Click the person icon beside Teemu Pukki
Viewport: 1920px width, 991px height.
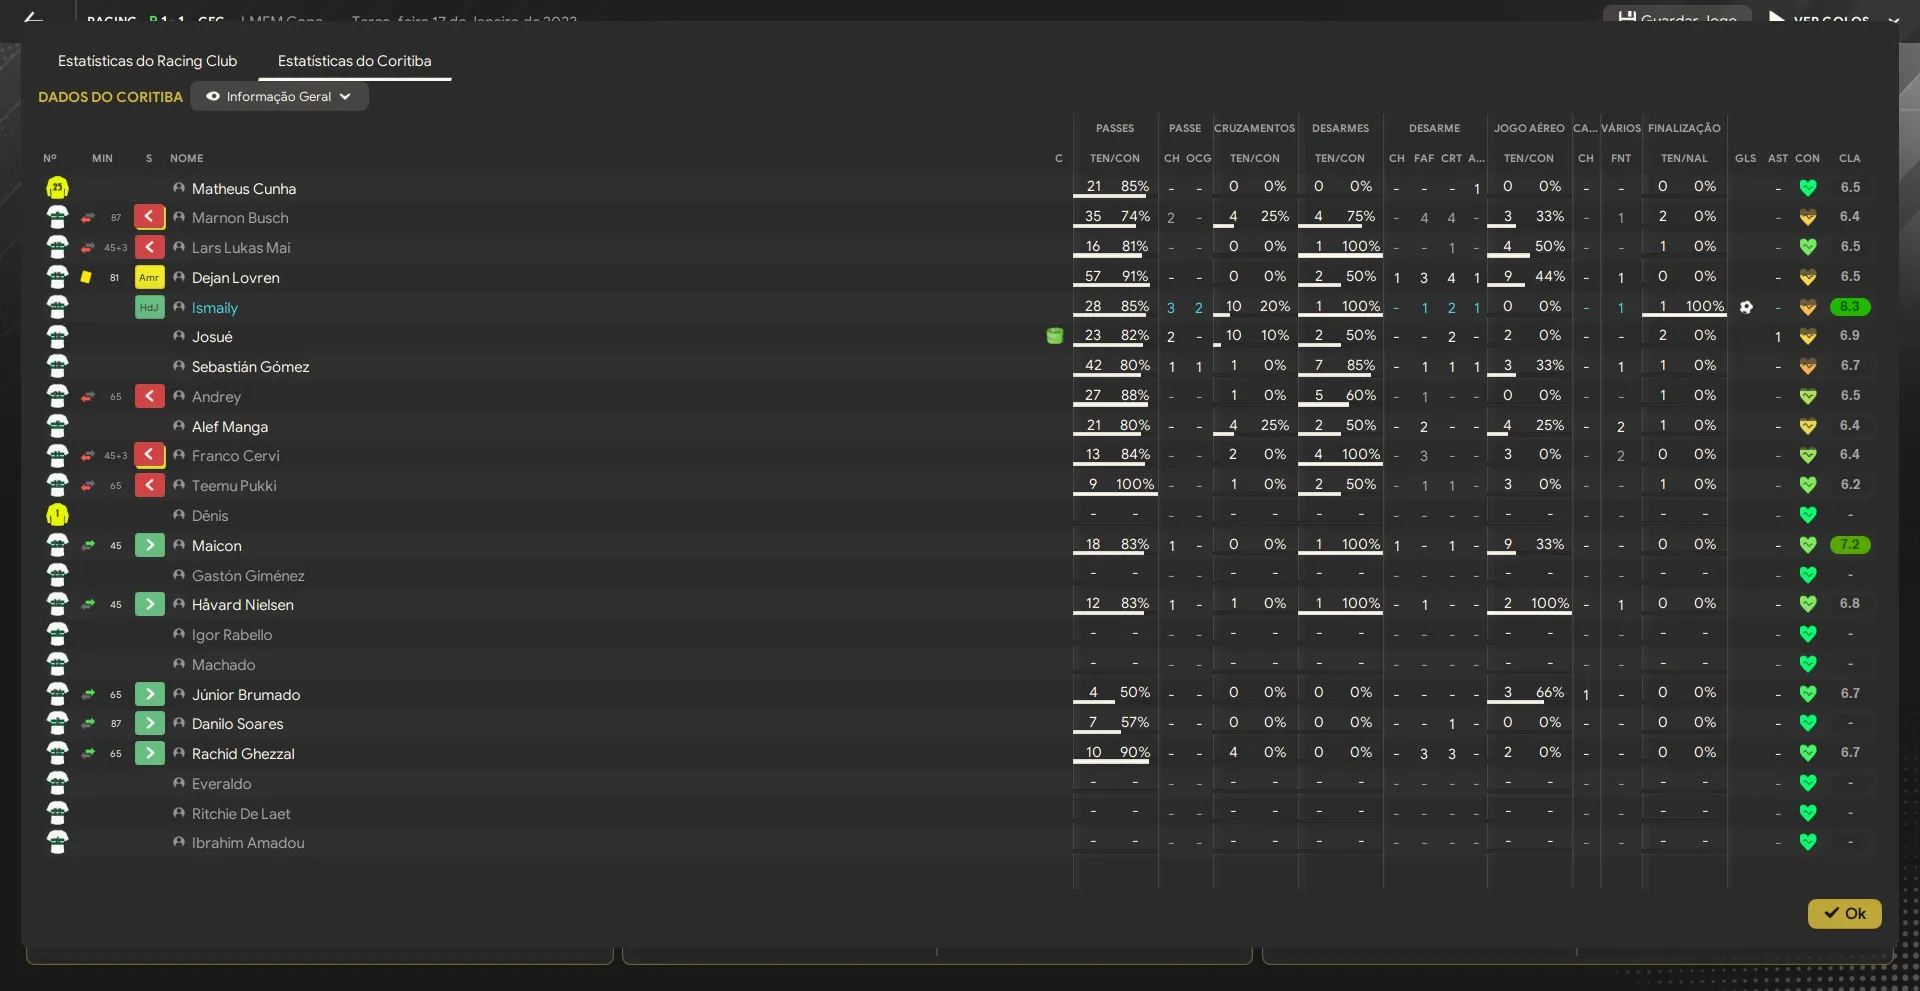(x=179, y=485)
